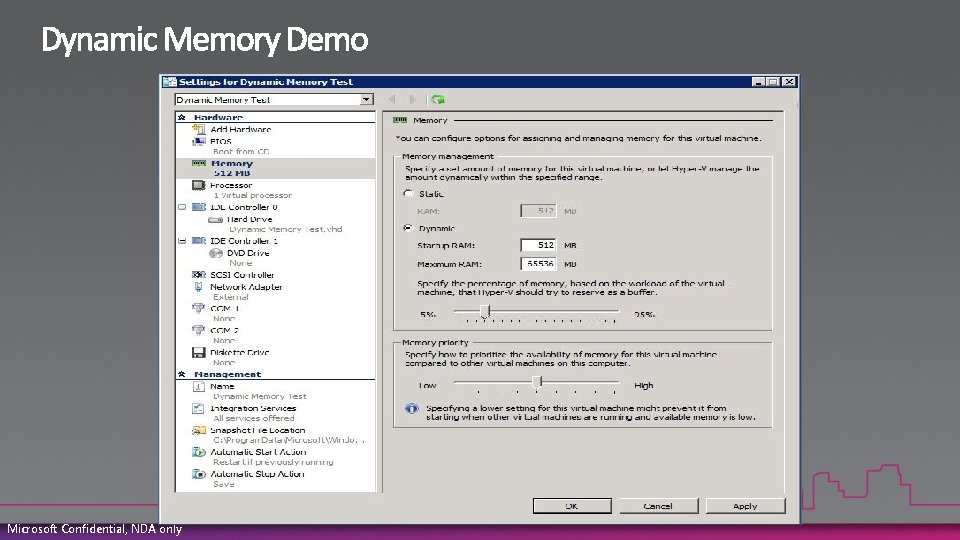Click 'Dynamic Memory Test.vhd' text

[286, 230]
